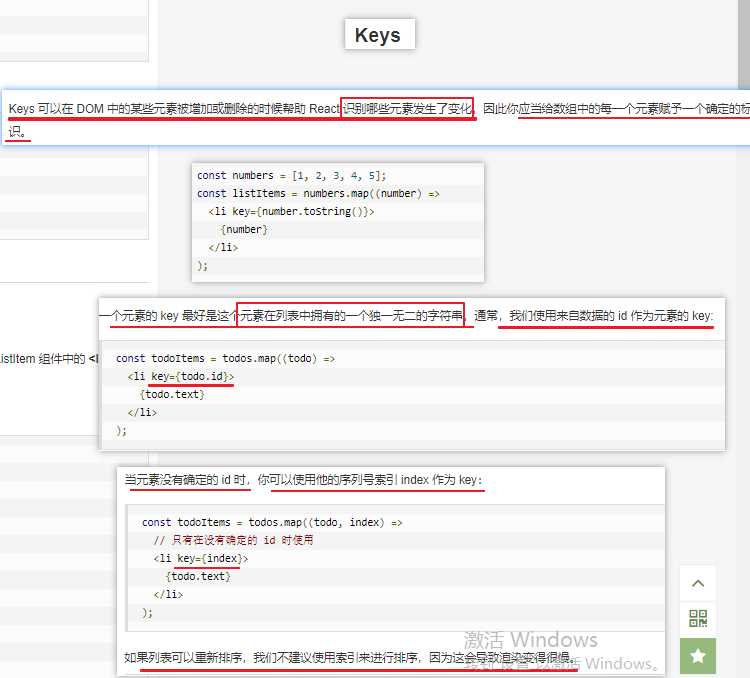Viewport: 750px width, 678px height.
Task: Click the green star favorite icon
Action: pos(698,656)
